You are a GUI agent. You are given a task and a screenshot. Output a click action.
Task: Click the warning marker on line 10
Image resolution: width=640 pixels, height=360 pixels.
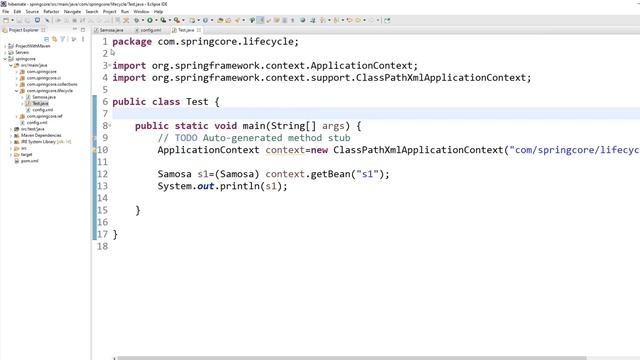(x=94, y=150)
